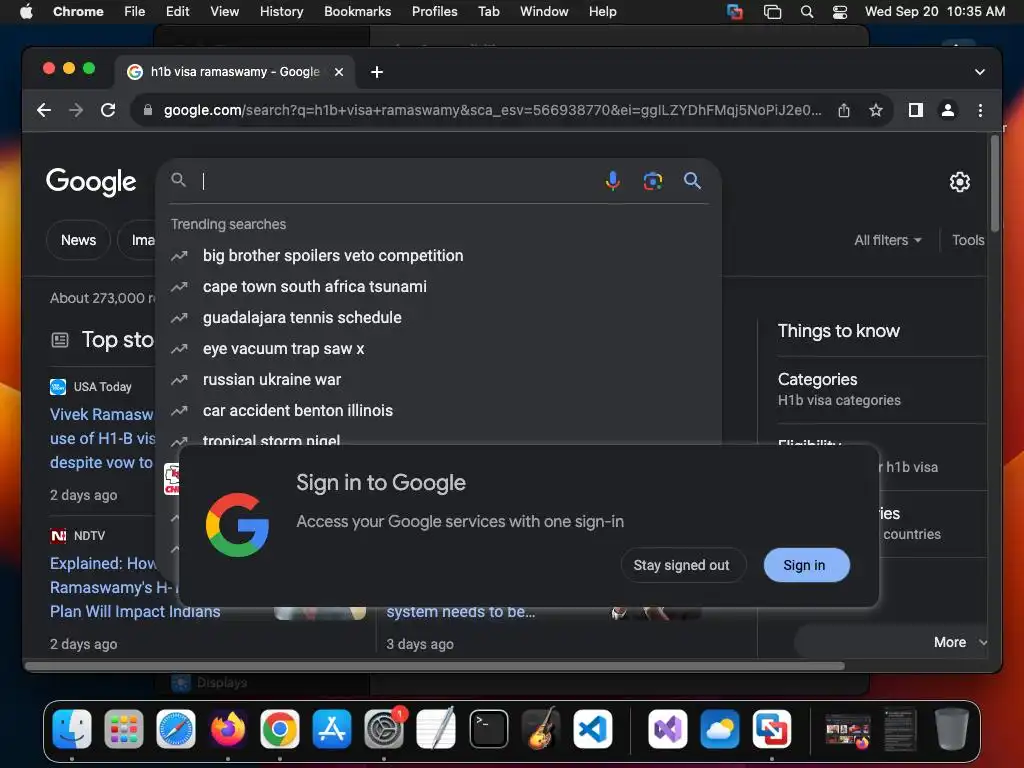The height and width of the screenshot is (768, 1024).
Task: Select the News filter tab
Action: [78, 240]
